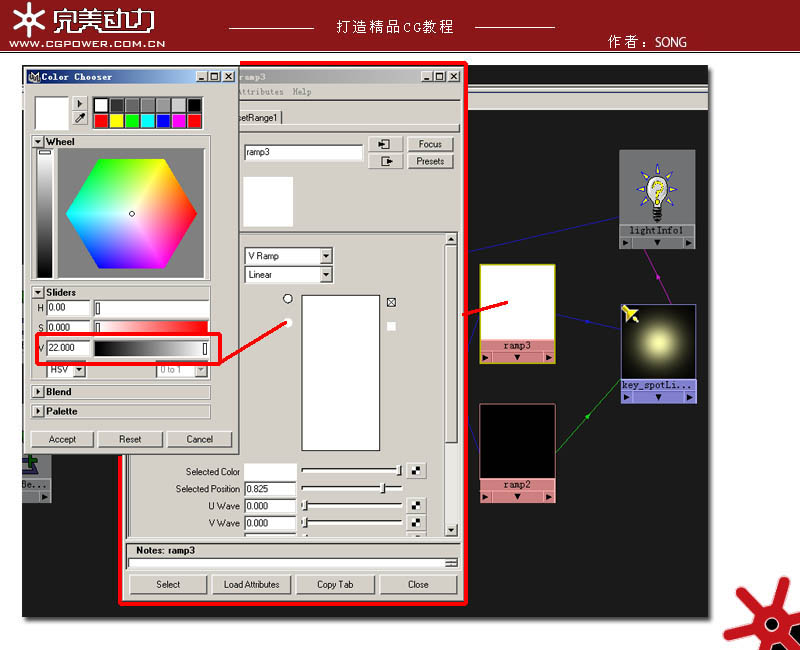Expand the Blend section
This screenshot has height=650, width=800.
pyautogui.click(x=38, y=392)
